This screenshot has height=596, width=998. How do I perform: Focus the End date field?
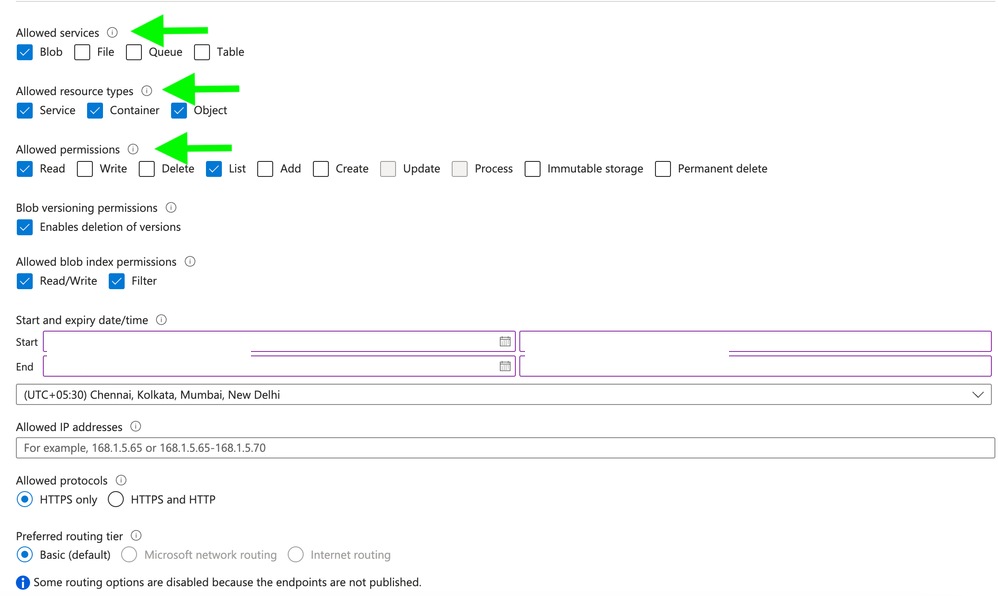point(279,366)
